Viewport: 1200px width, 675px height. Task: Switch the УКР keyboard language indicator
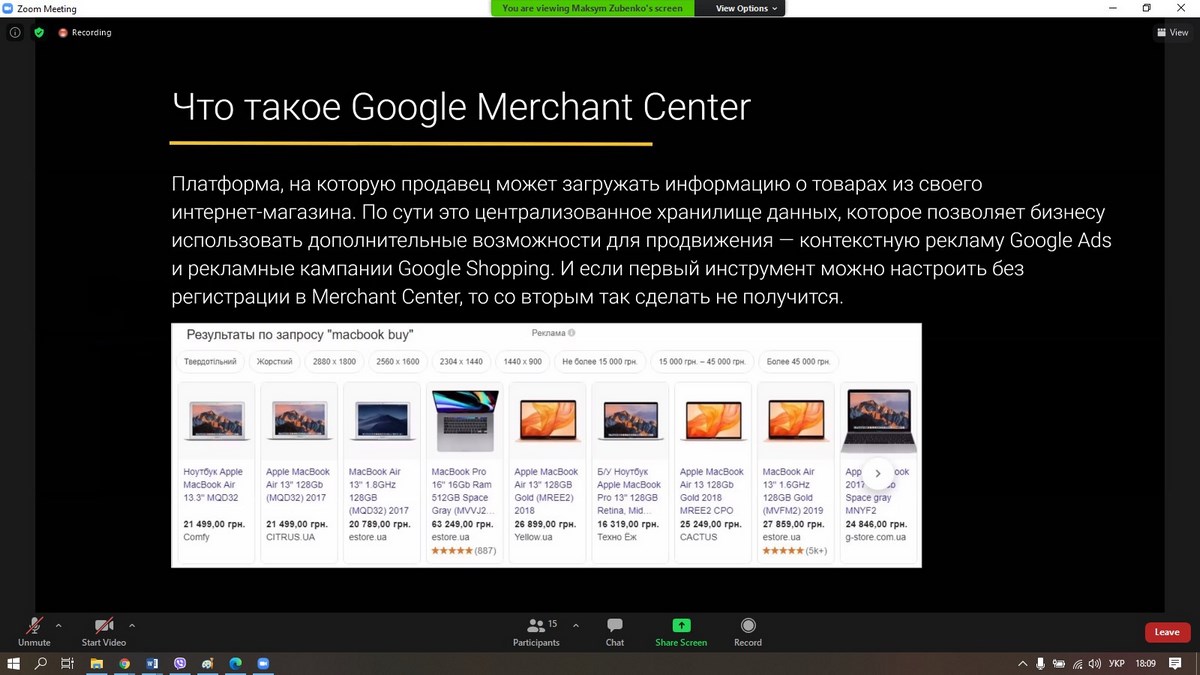pyautogui.click(x=1116, y=663)
